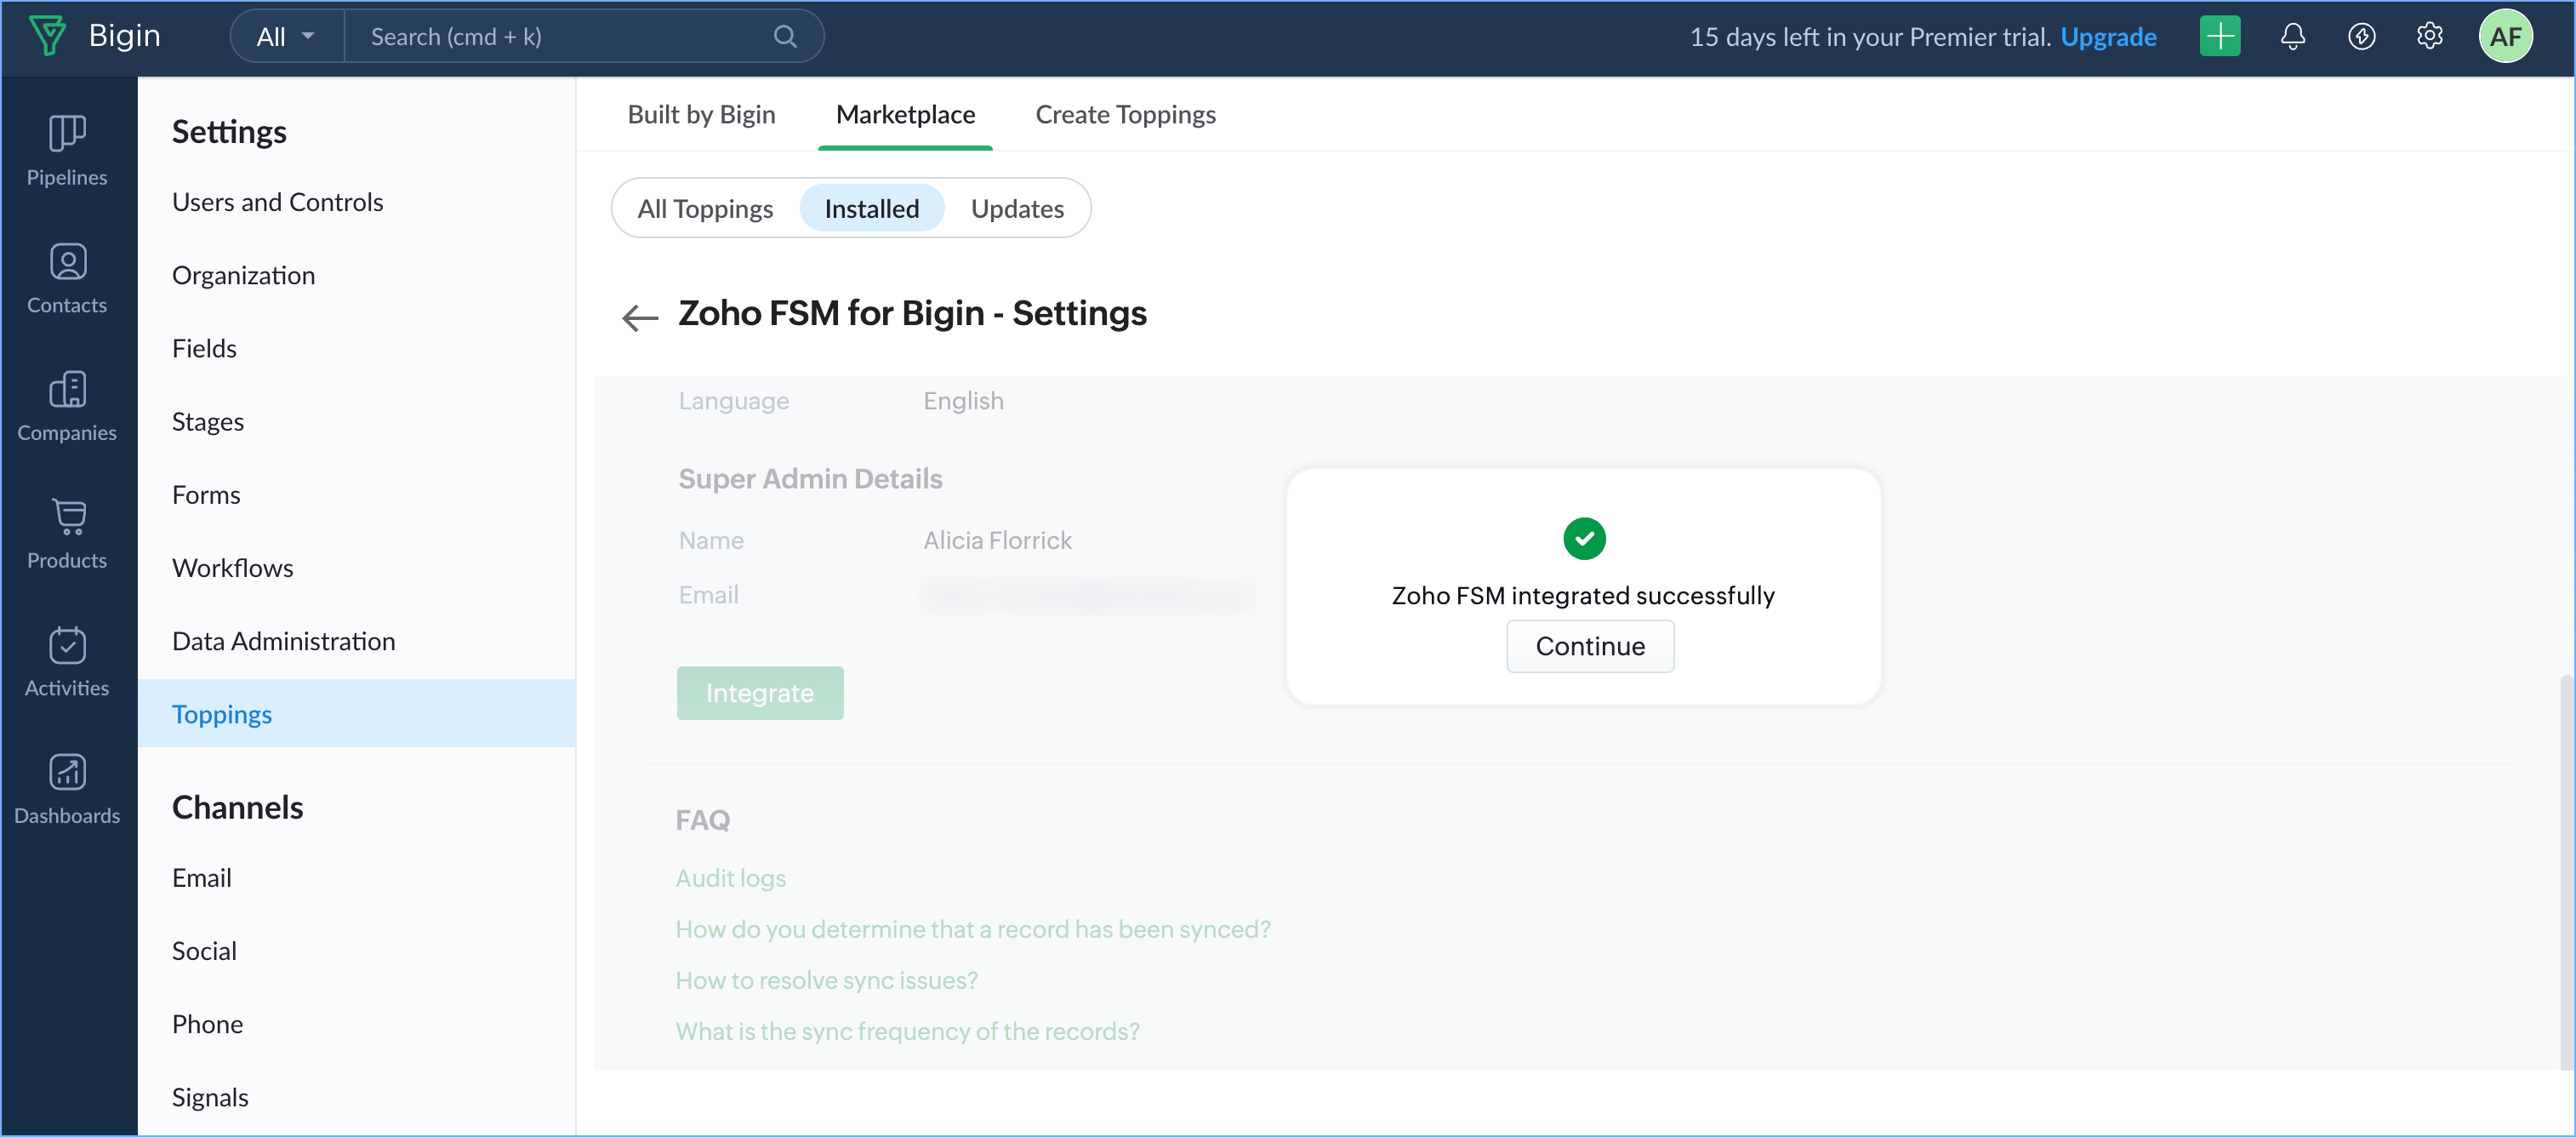Switch to the Marketplace tab

(x=905, y=114)
